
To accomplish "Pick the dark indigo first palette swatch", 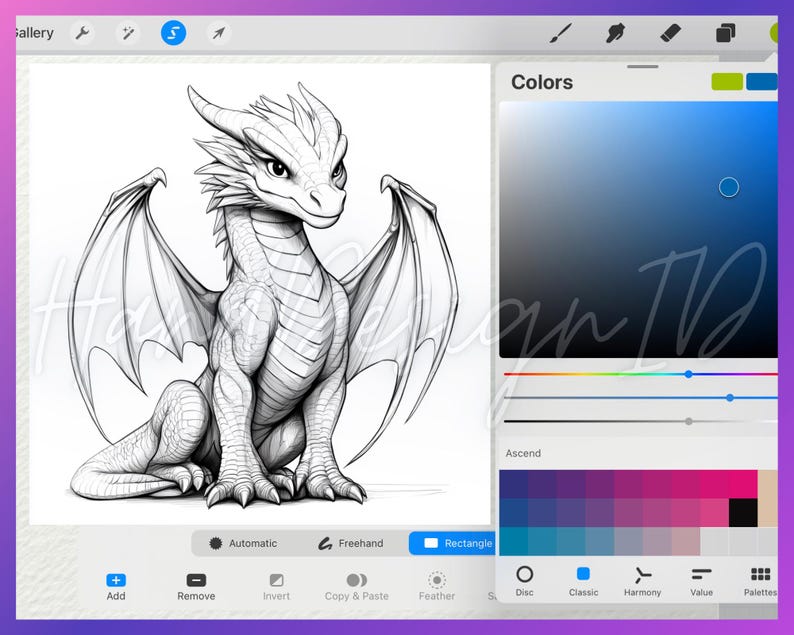I will (x=513, y=484).
